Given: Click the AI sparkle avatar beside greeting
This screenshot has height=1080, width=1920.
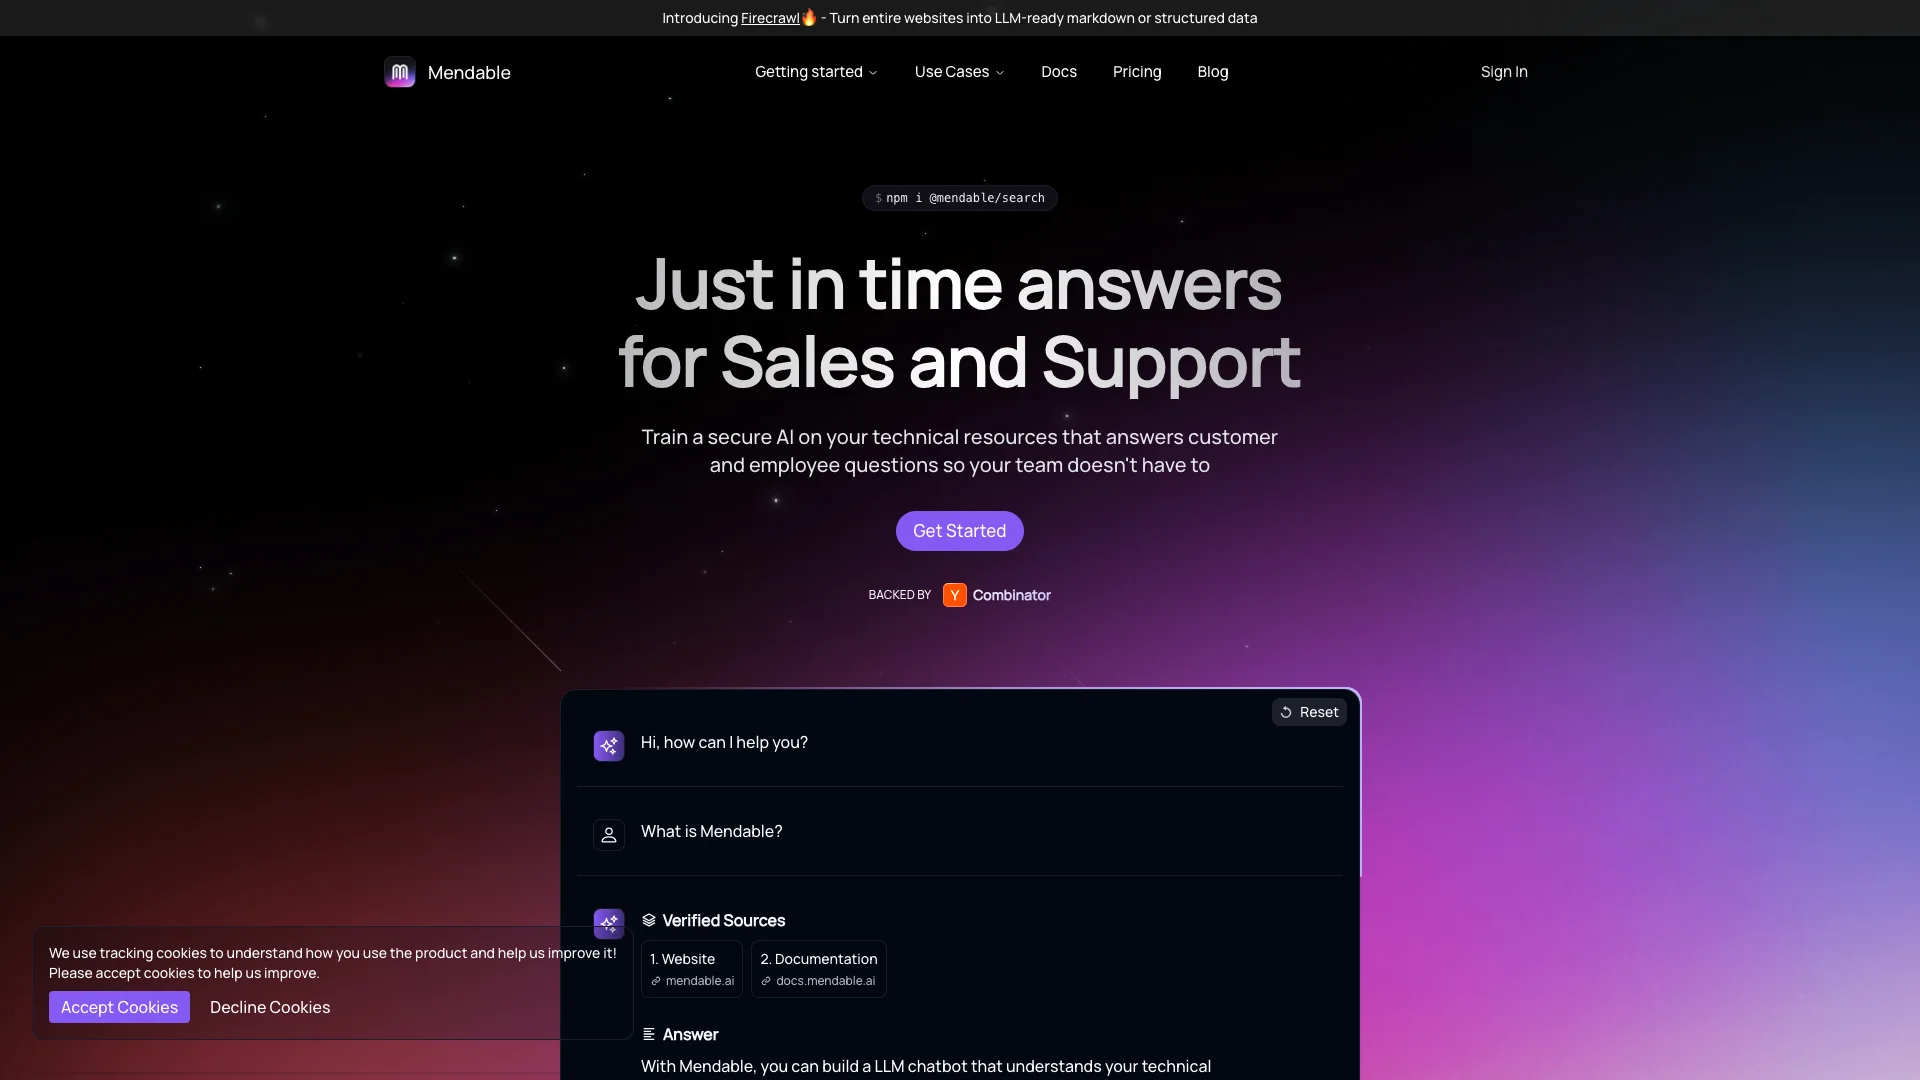Looking at the screenshot, I should point(609,746).
